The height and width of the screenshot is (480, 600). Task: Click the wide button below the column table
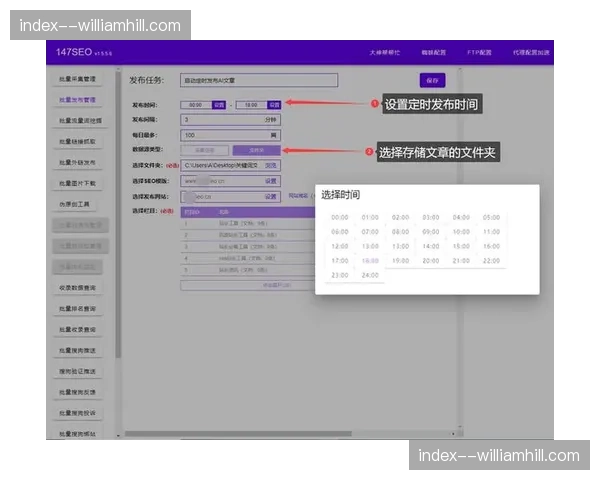[248, 286]
